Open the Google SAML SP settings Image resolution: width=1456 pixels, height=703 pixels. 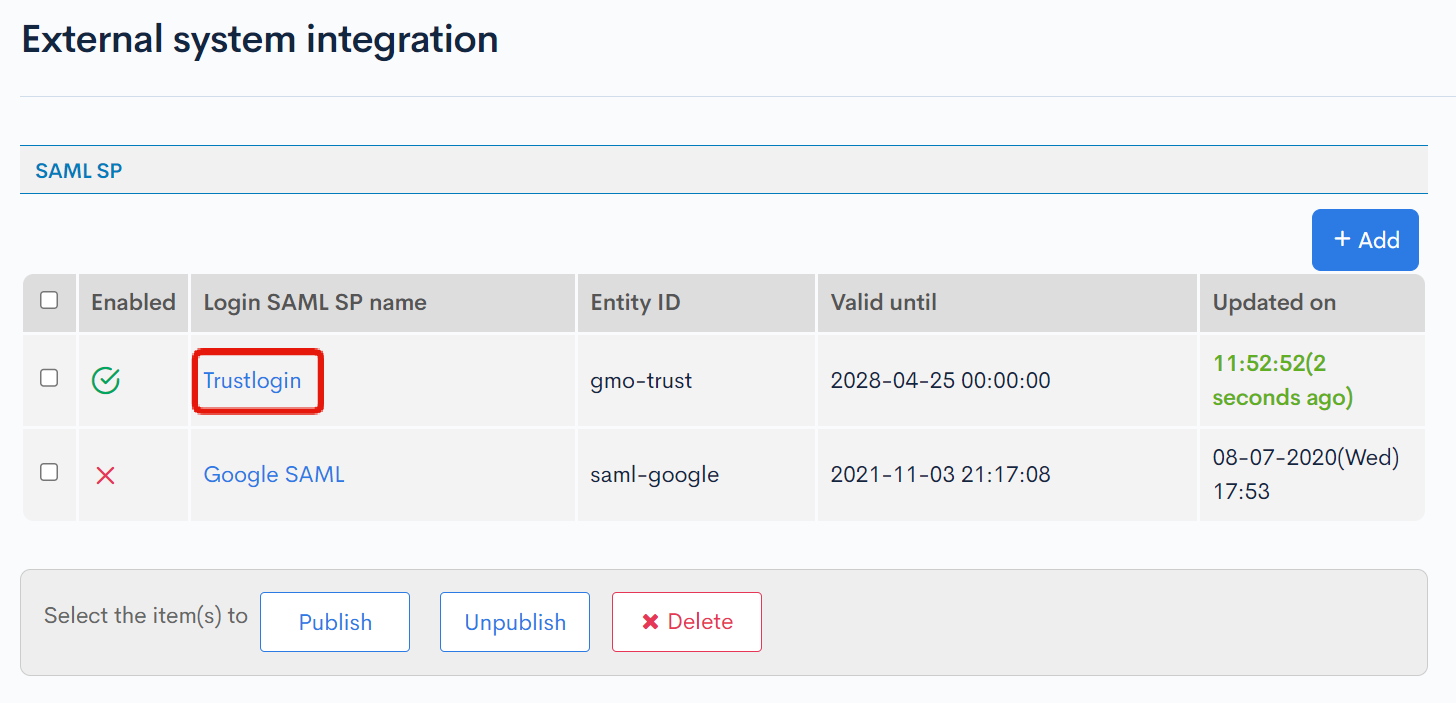[x=273, y=475]
